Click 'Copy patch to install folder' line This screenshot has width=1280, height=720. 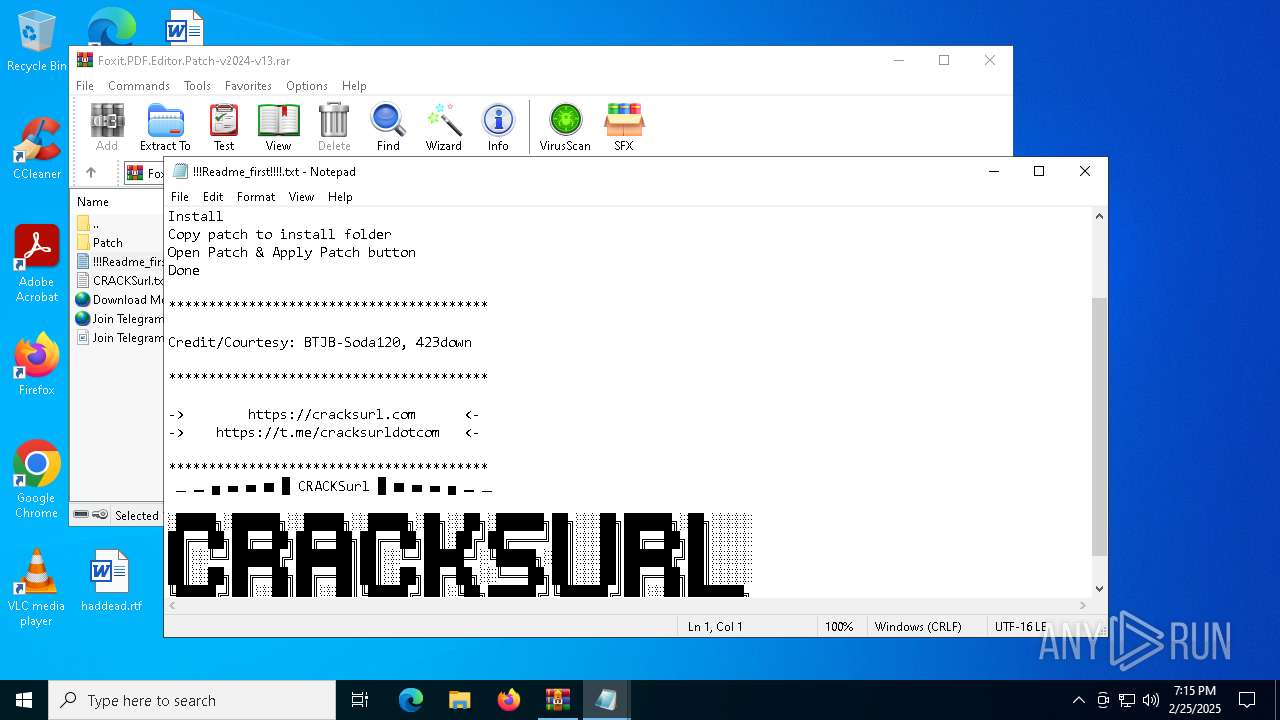[x=280, y=234]
